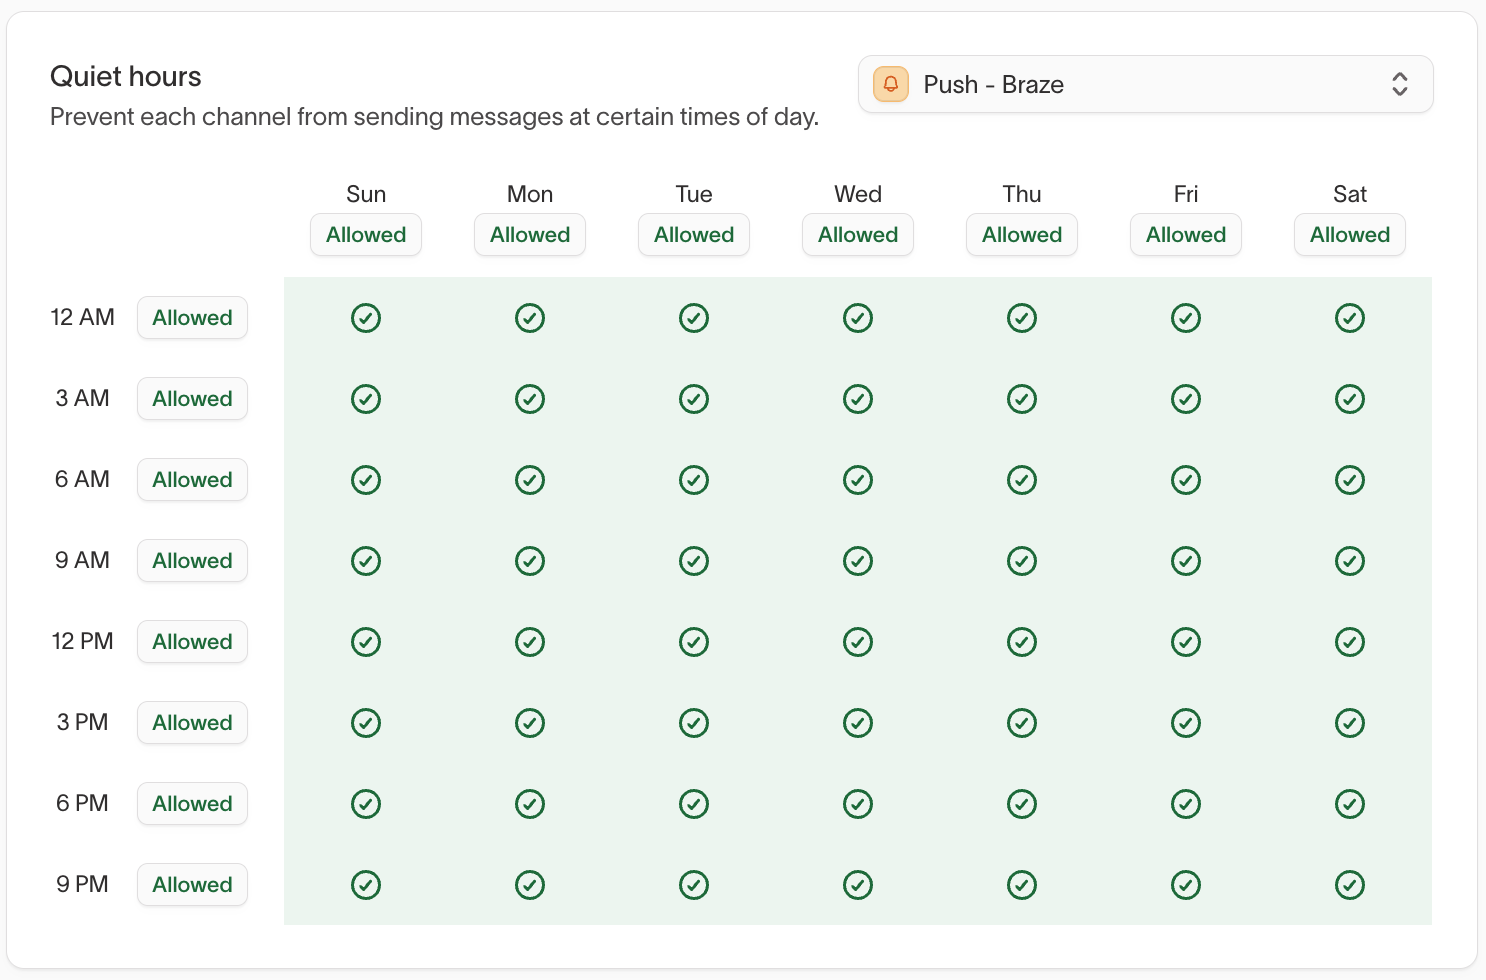1486x980 pixels.
Task: Toggle Wednesday 9 AM check icon
Action: pyautogui.click(x=858, y=561)
